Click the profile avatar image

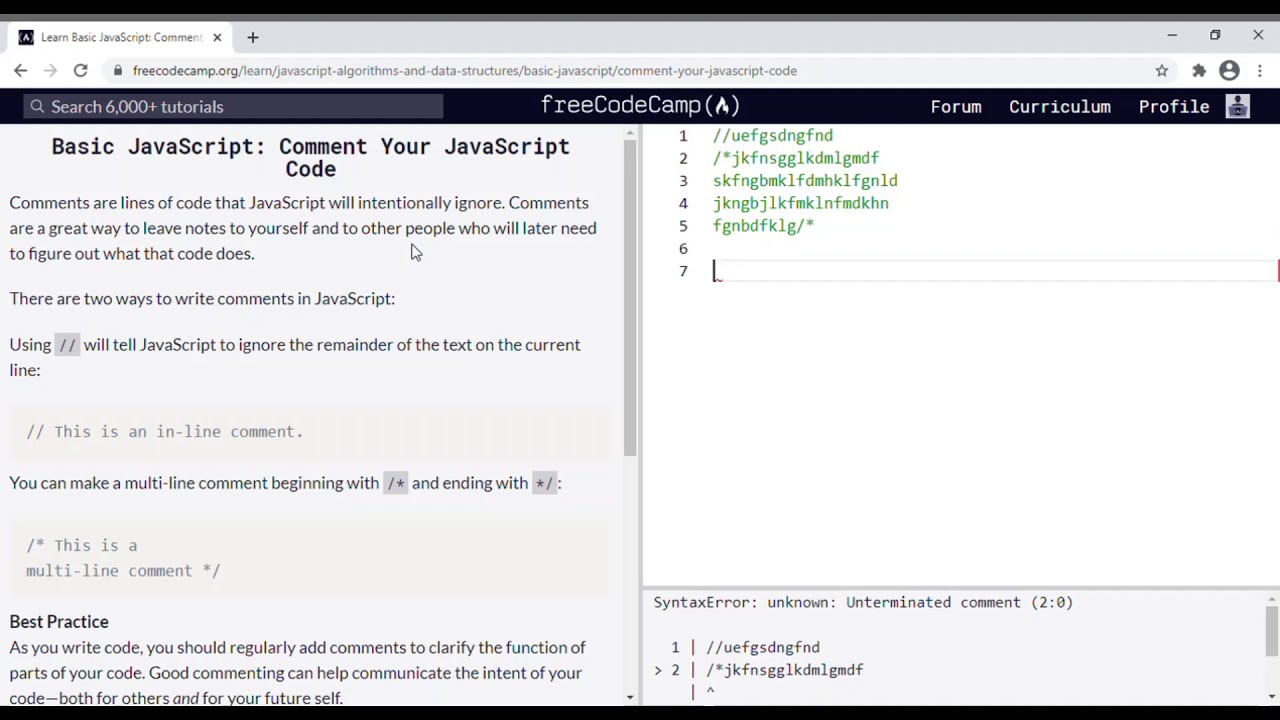coord(1238,106)
